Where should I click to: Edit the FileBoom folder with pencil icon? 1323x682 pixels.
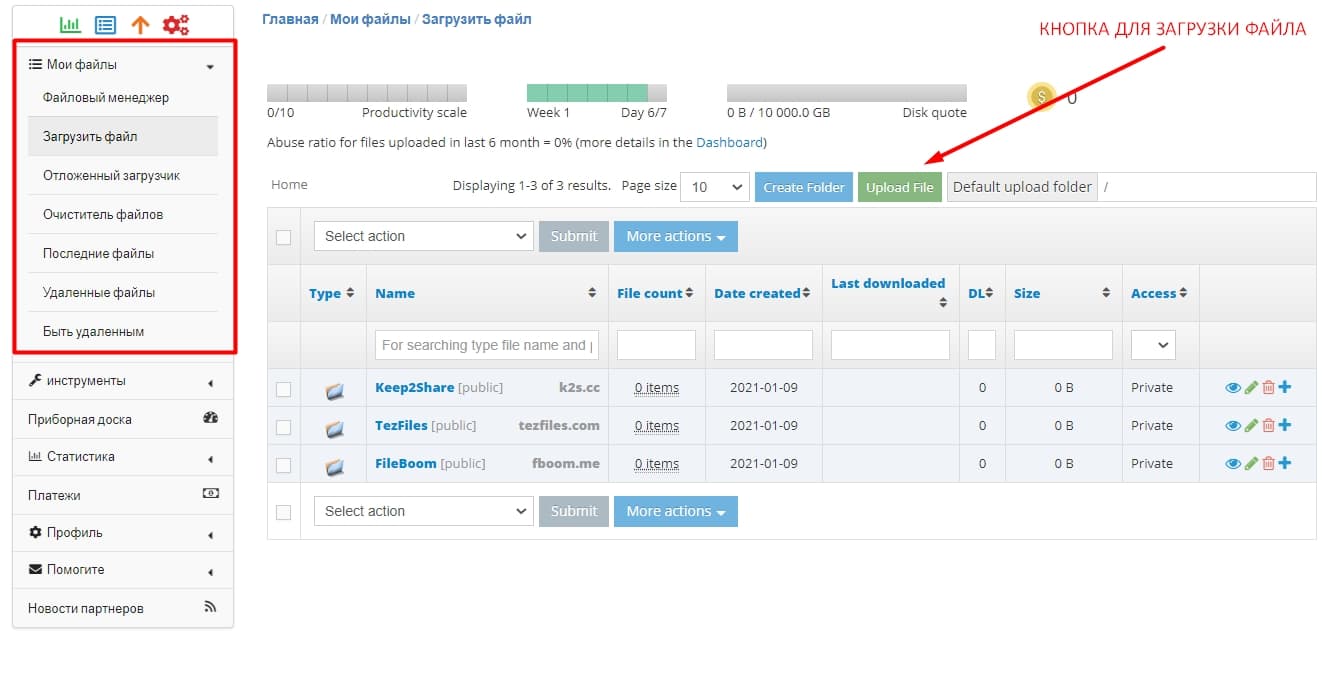click(1251, 464)
